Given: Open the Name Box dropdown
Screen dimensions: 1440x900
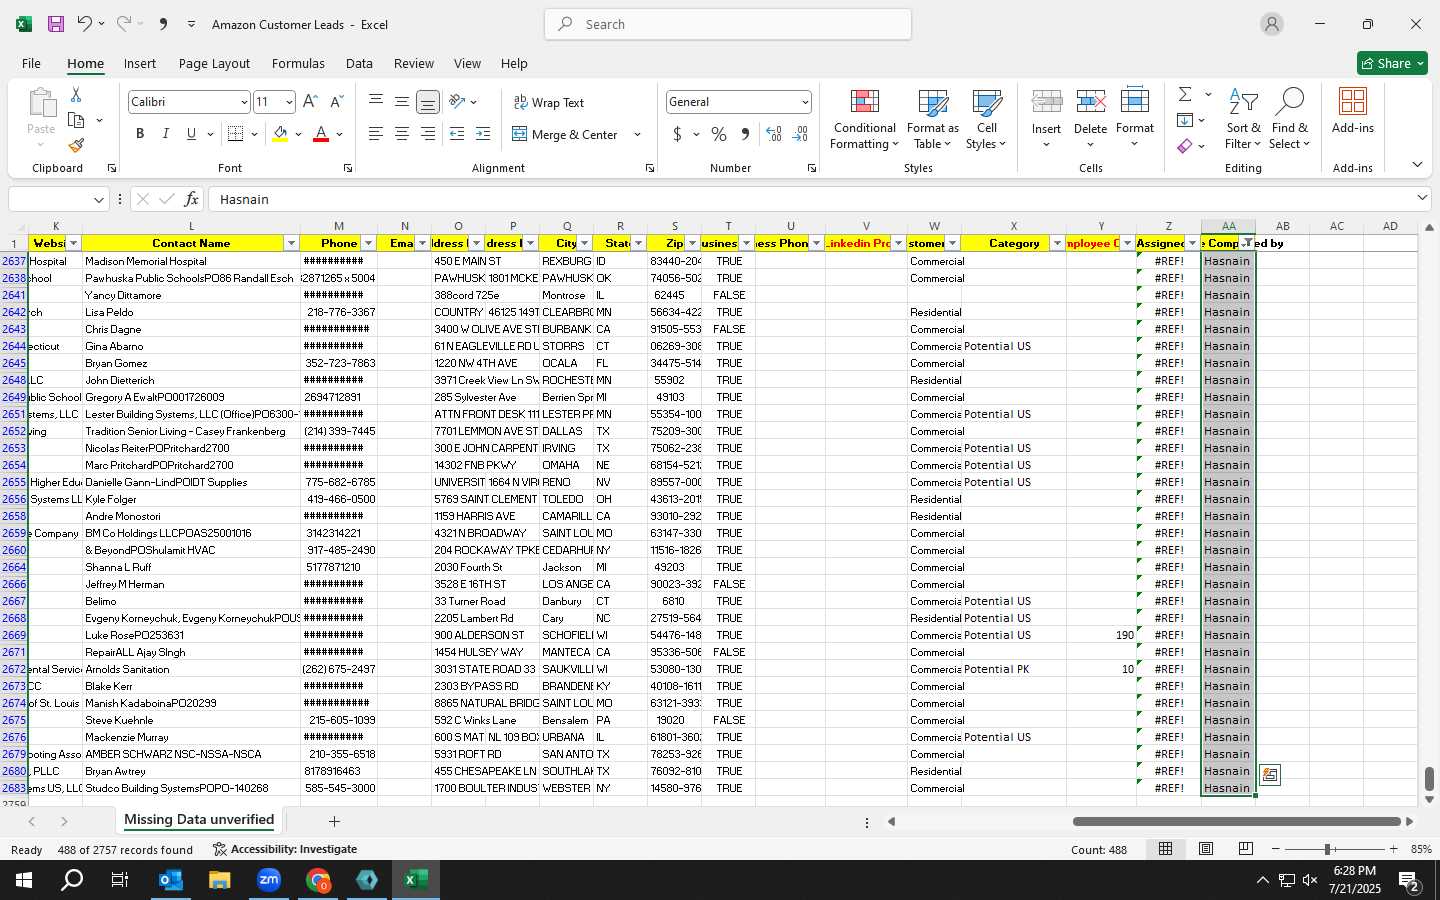Looking at the screenshot, I should pos(98,199).
